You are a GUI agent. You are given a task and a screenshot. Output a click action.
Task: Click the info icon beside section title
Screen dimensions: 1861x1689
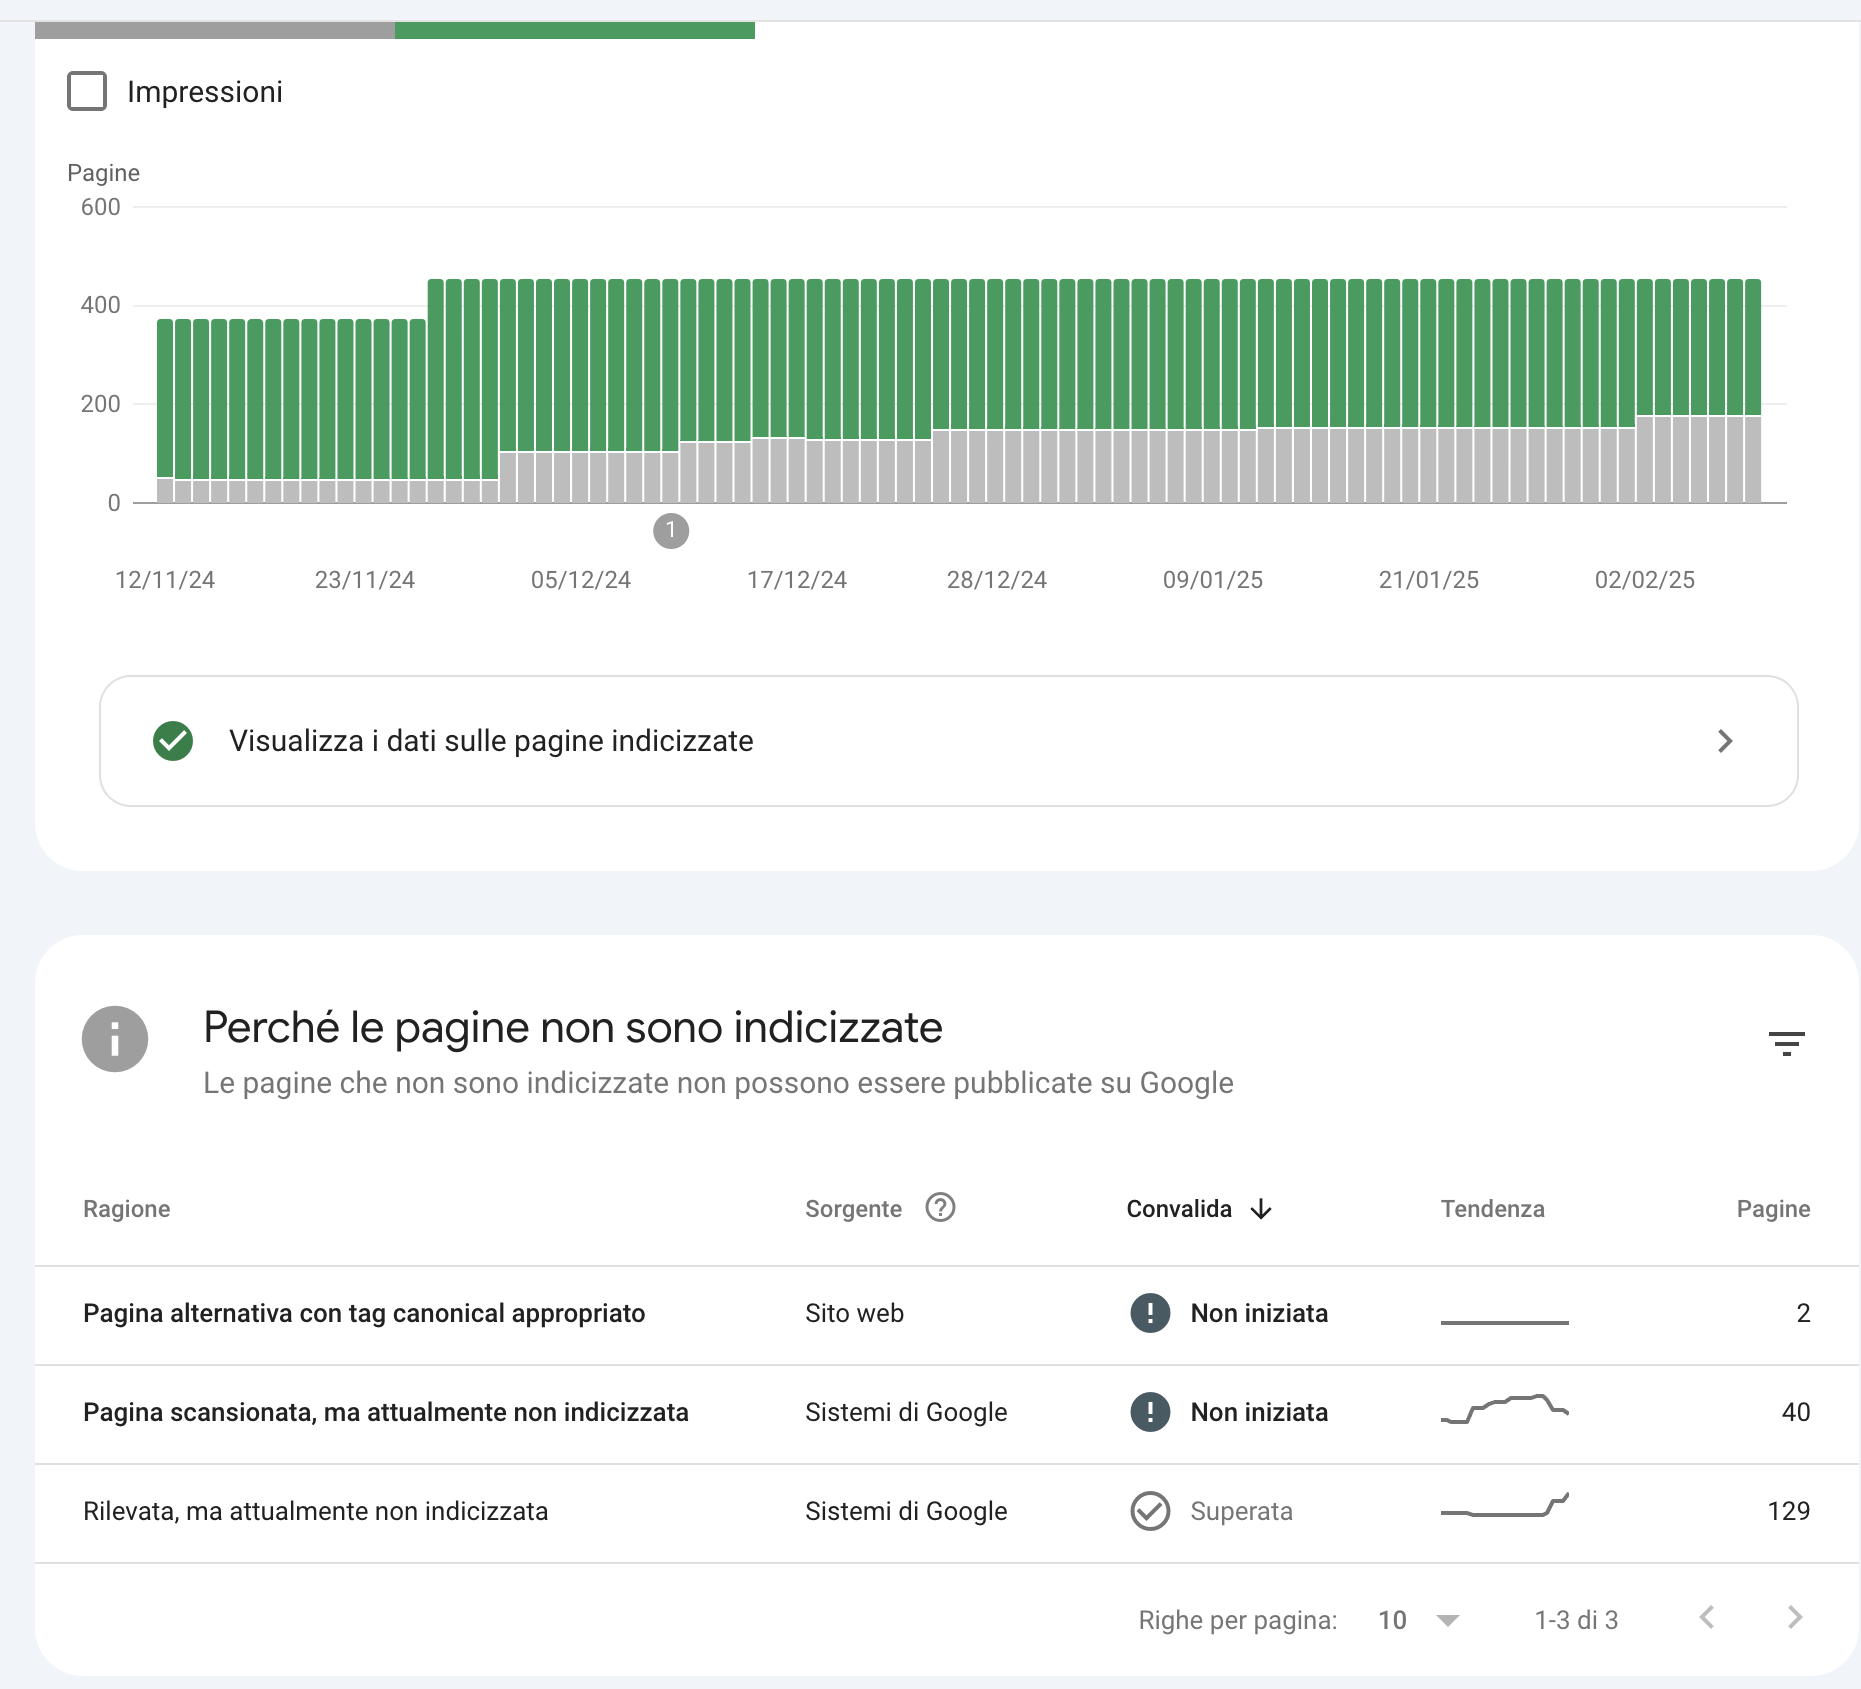[x=115, y=1039]
